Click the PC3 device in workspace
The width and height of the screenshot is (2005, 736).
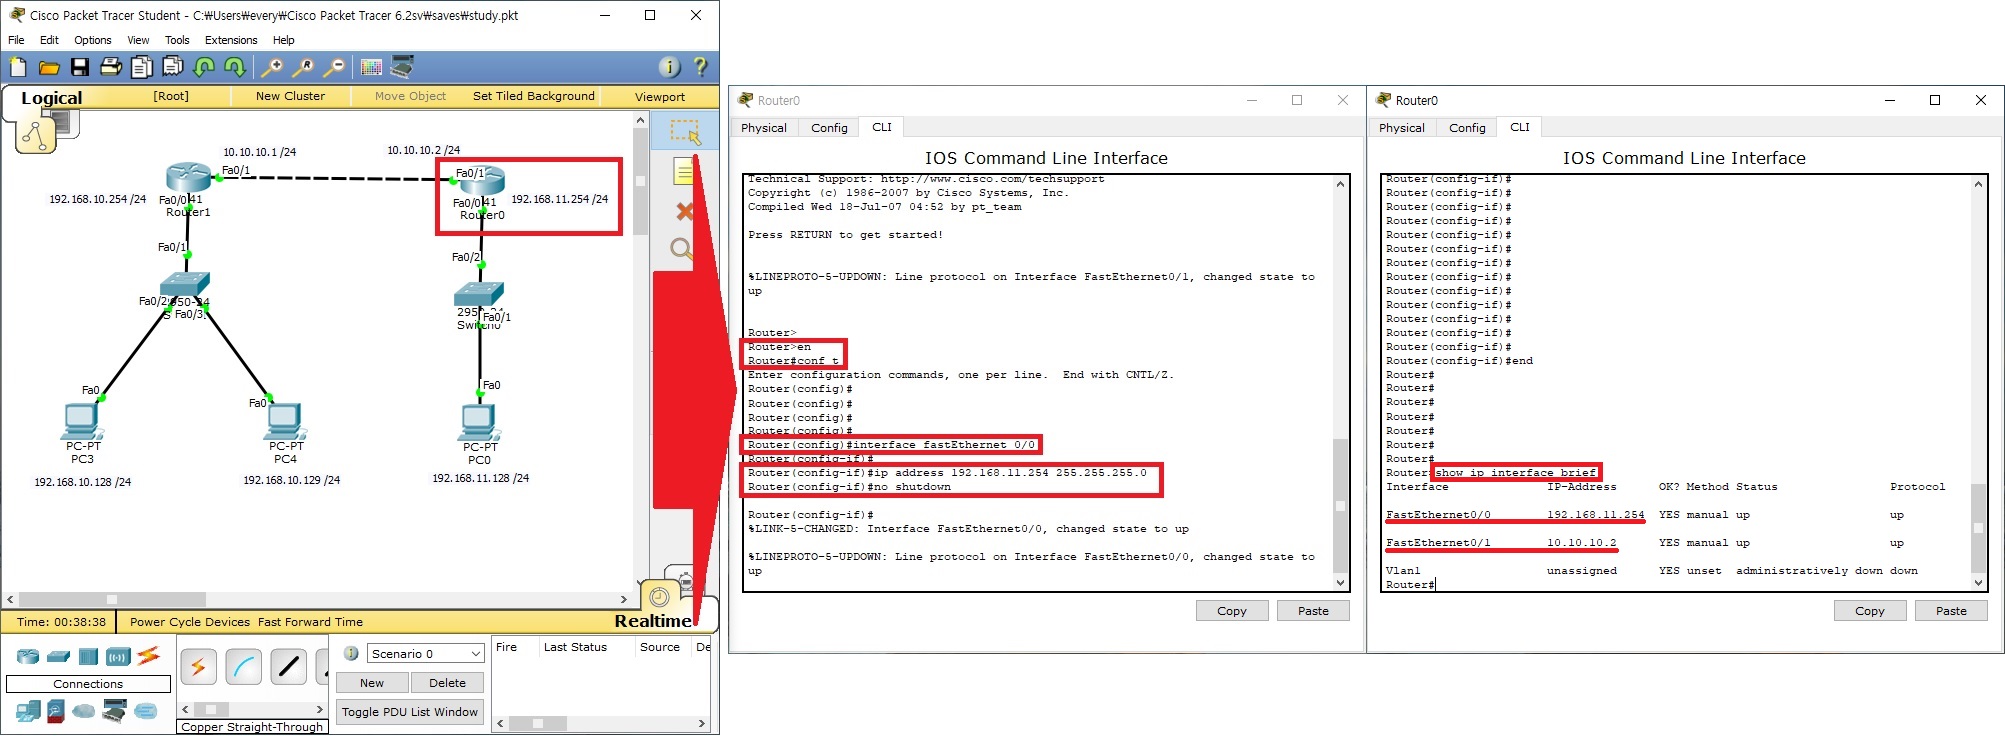coord(82,420)
